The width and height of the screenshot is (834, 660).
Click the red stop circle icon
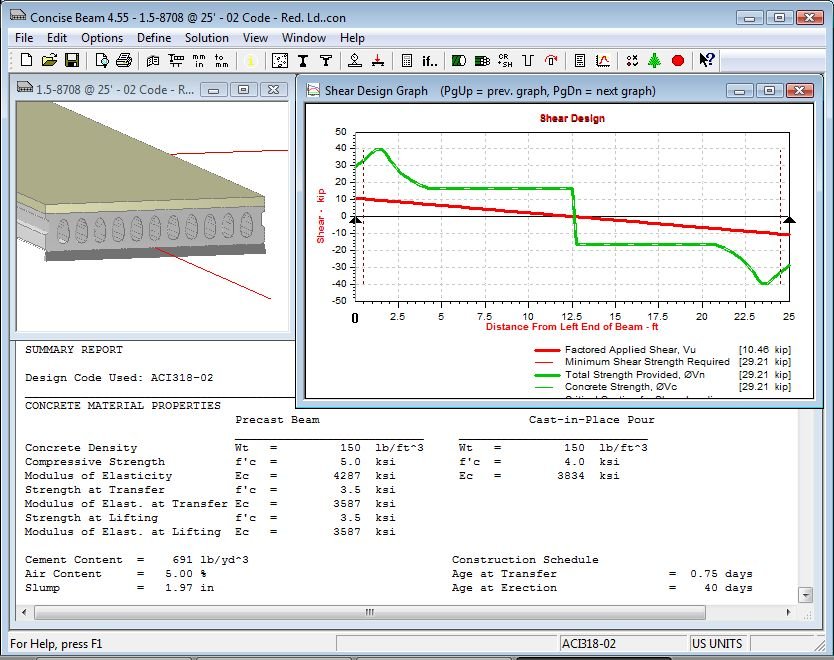[678, 60]
